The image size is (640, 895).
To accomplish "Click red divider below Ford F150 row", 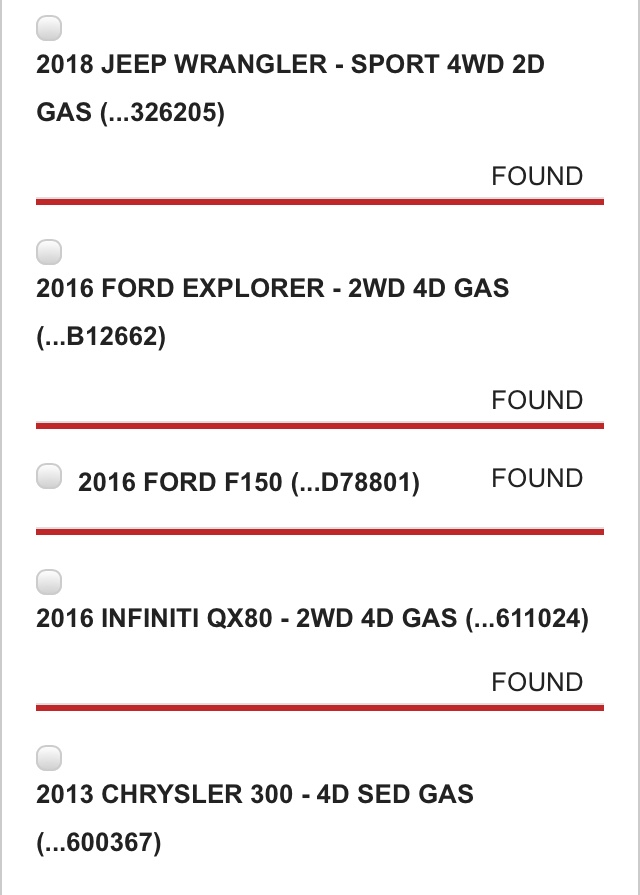I will click(x=320, y=532).
